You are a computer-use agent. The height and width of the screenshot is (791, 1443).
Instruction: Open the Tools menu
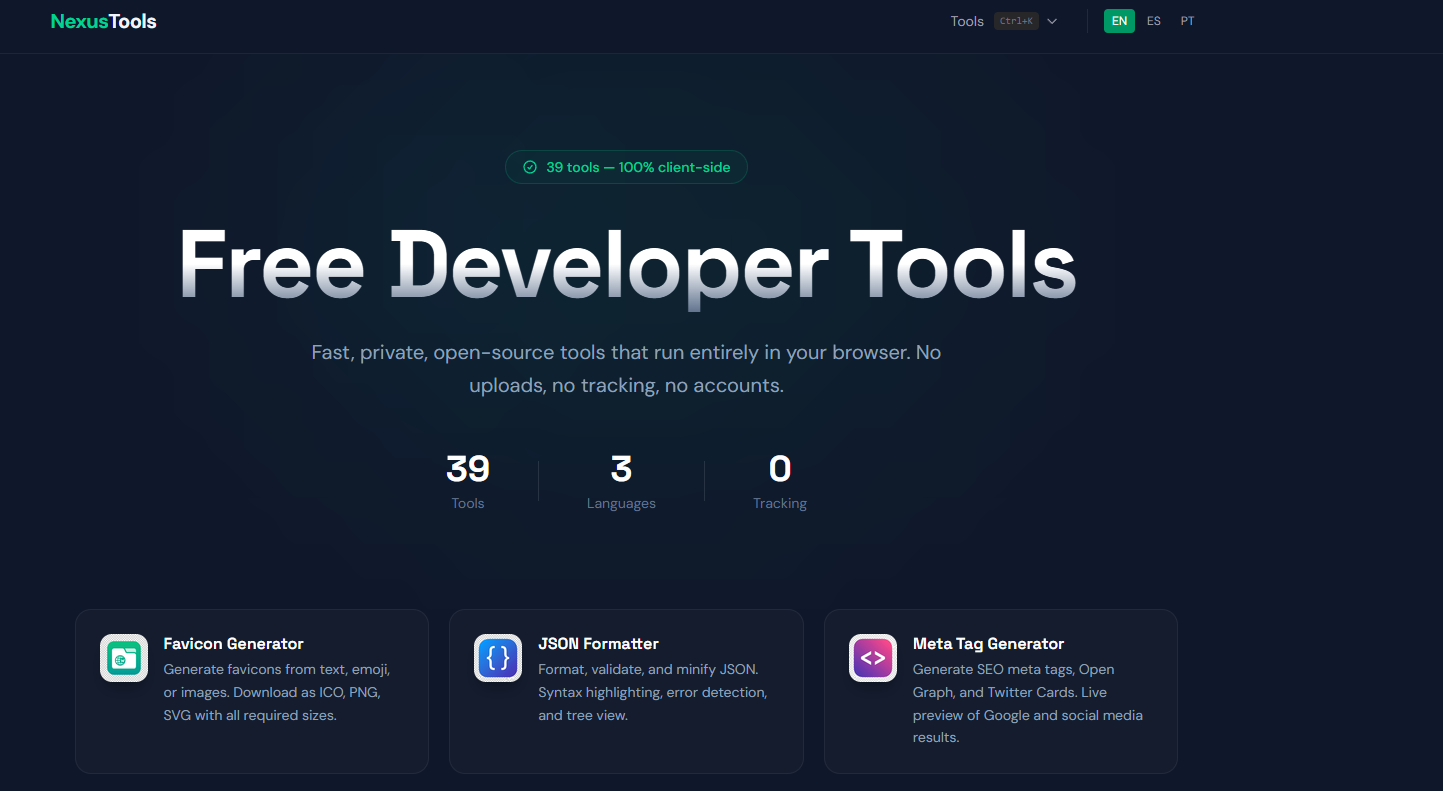[967, 21]
